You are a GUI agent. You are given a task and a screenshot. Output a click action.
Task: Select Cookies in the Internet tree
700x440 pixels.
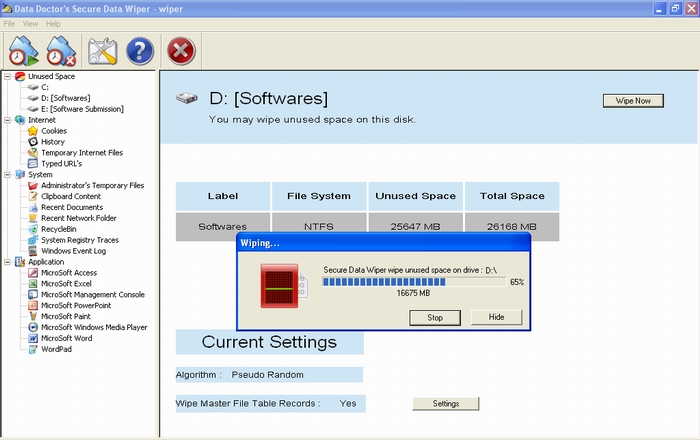[x=54, y=131]
